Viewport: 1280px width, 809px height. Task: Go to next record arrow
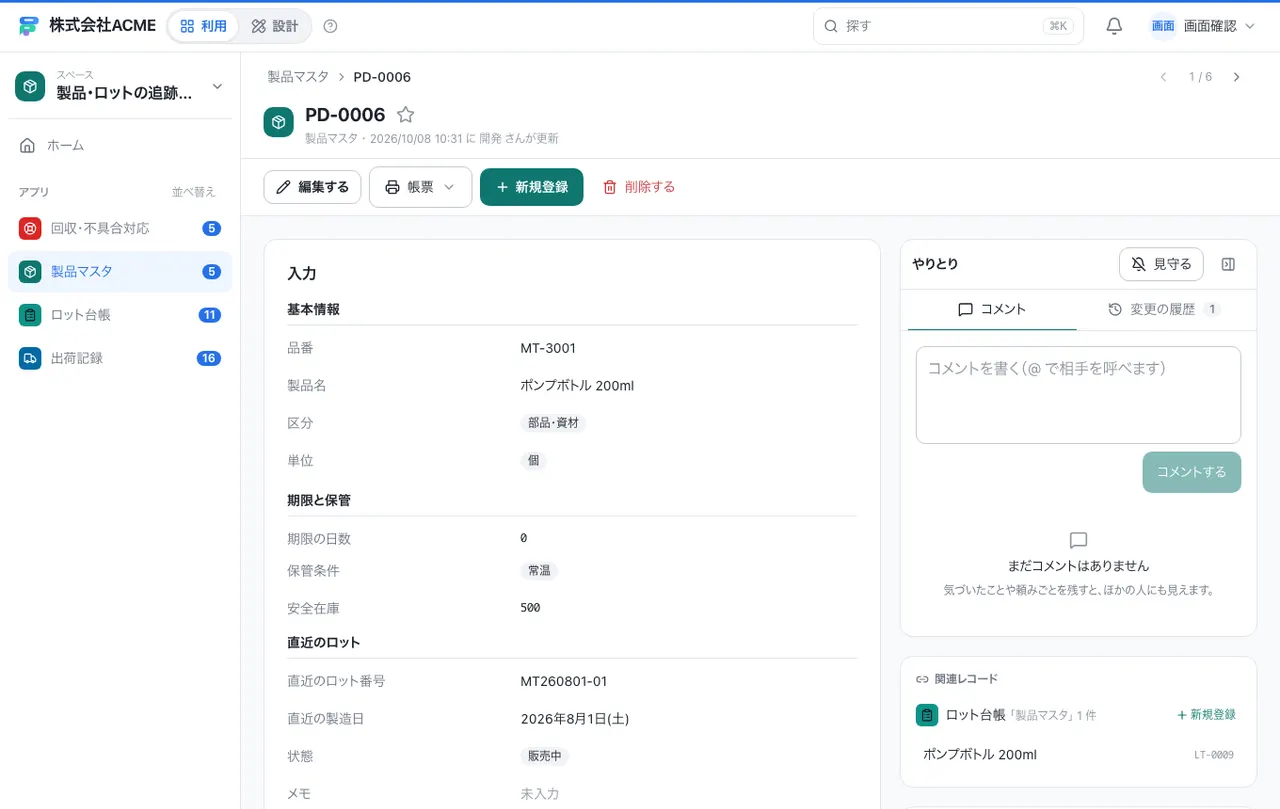tap(1237, 77)
